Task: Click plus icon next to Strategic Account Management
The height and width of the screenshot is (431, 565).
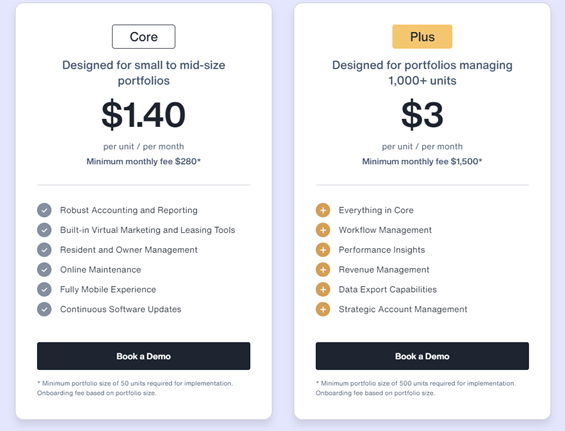Action: (x=323, y=309)
